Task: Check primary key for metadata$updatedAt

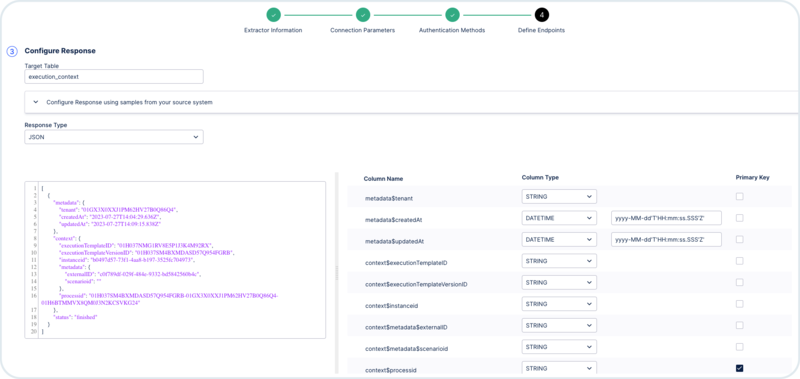Action: tap(739, 239)
